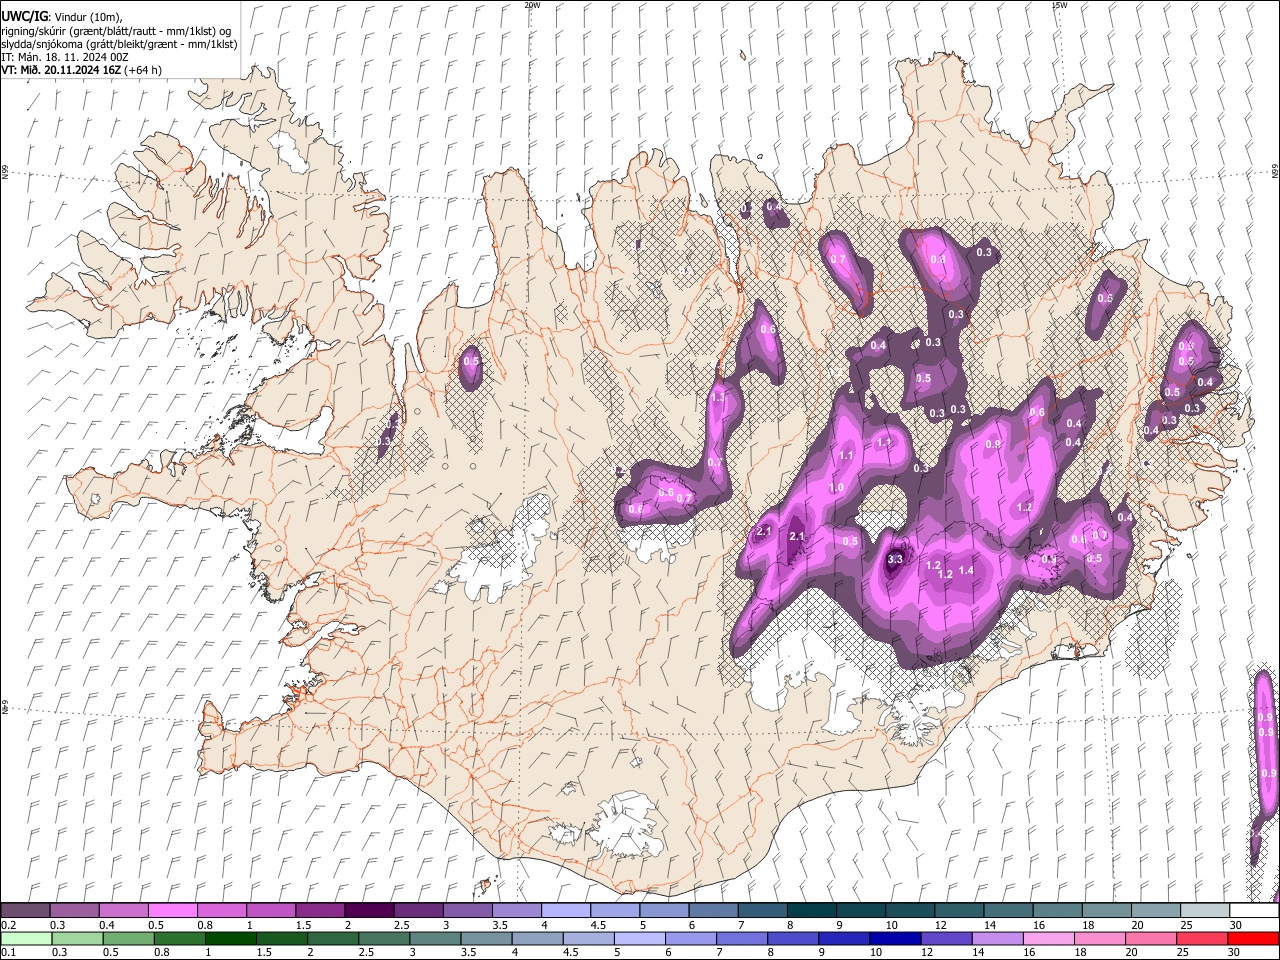Click the 'slydda/snjókoma' legend description line

click(x=119, y=44)
